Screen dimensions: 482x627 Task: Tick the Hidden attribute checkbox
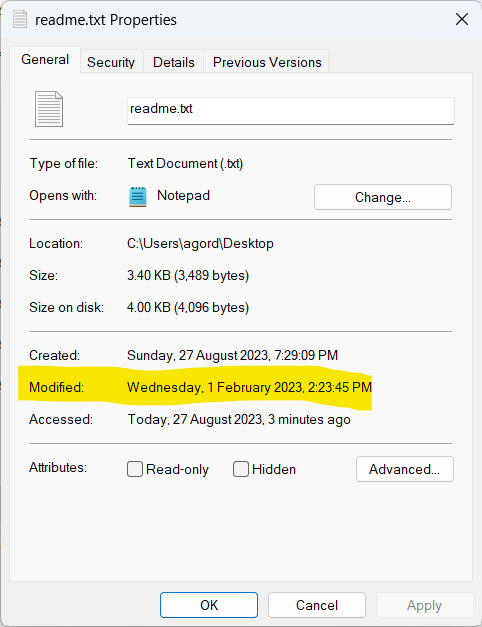tap(241, 469)
